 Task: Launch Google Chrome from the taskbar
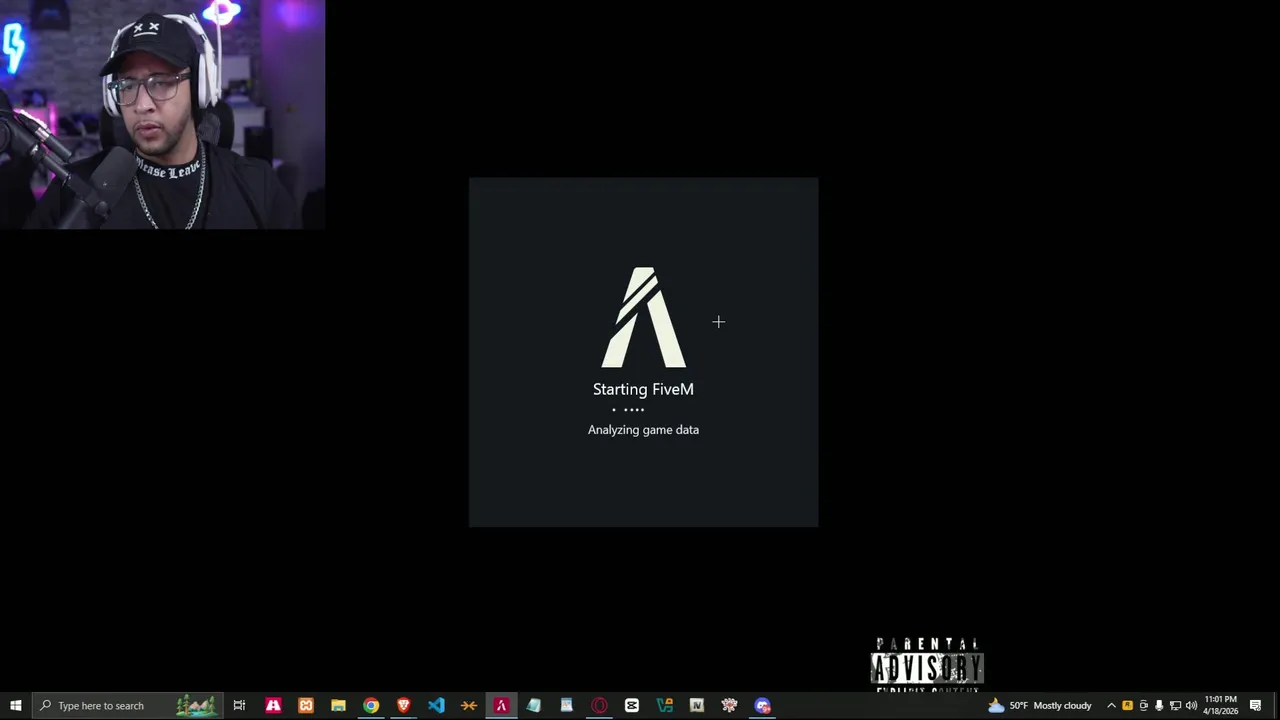pyautogui.click(x=371, y=705)
